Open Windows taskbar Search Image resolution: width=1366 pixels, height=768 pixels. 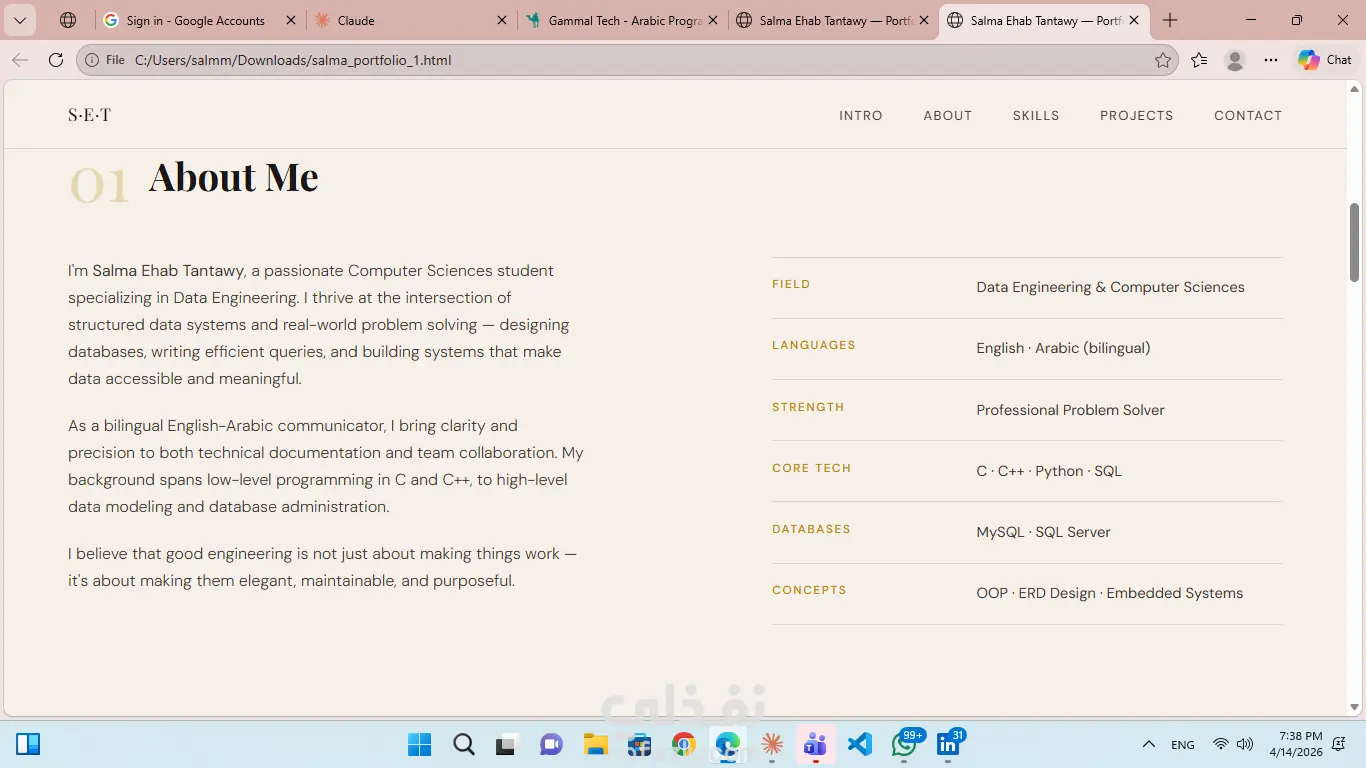pyautogui.click(x=464, y=744)
